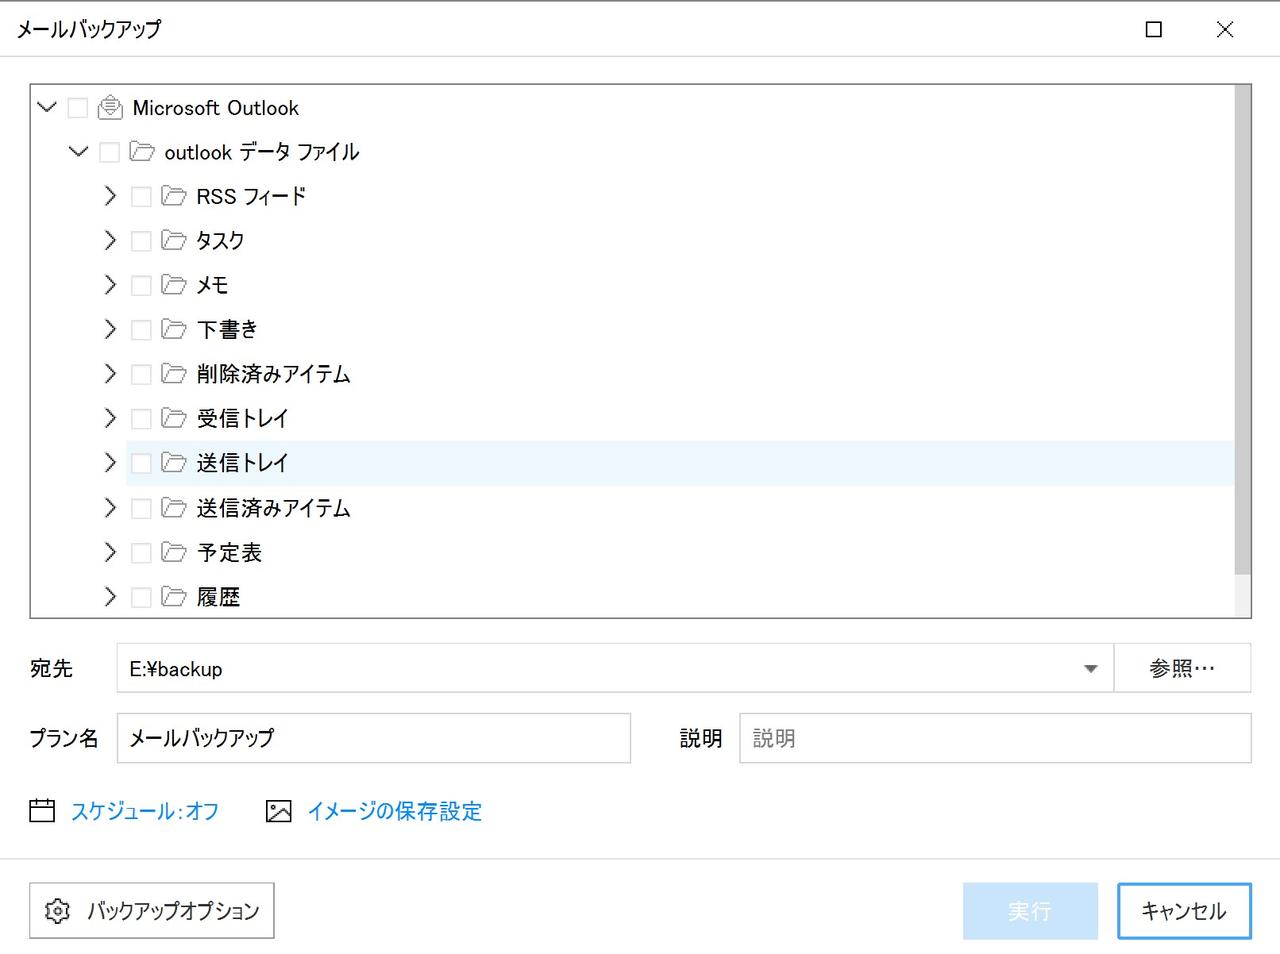The image size is (1280, 954).
Task: Expand the メモ folder
Action: pos(110,285)
